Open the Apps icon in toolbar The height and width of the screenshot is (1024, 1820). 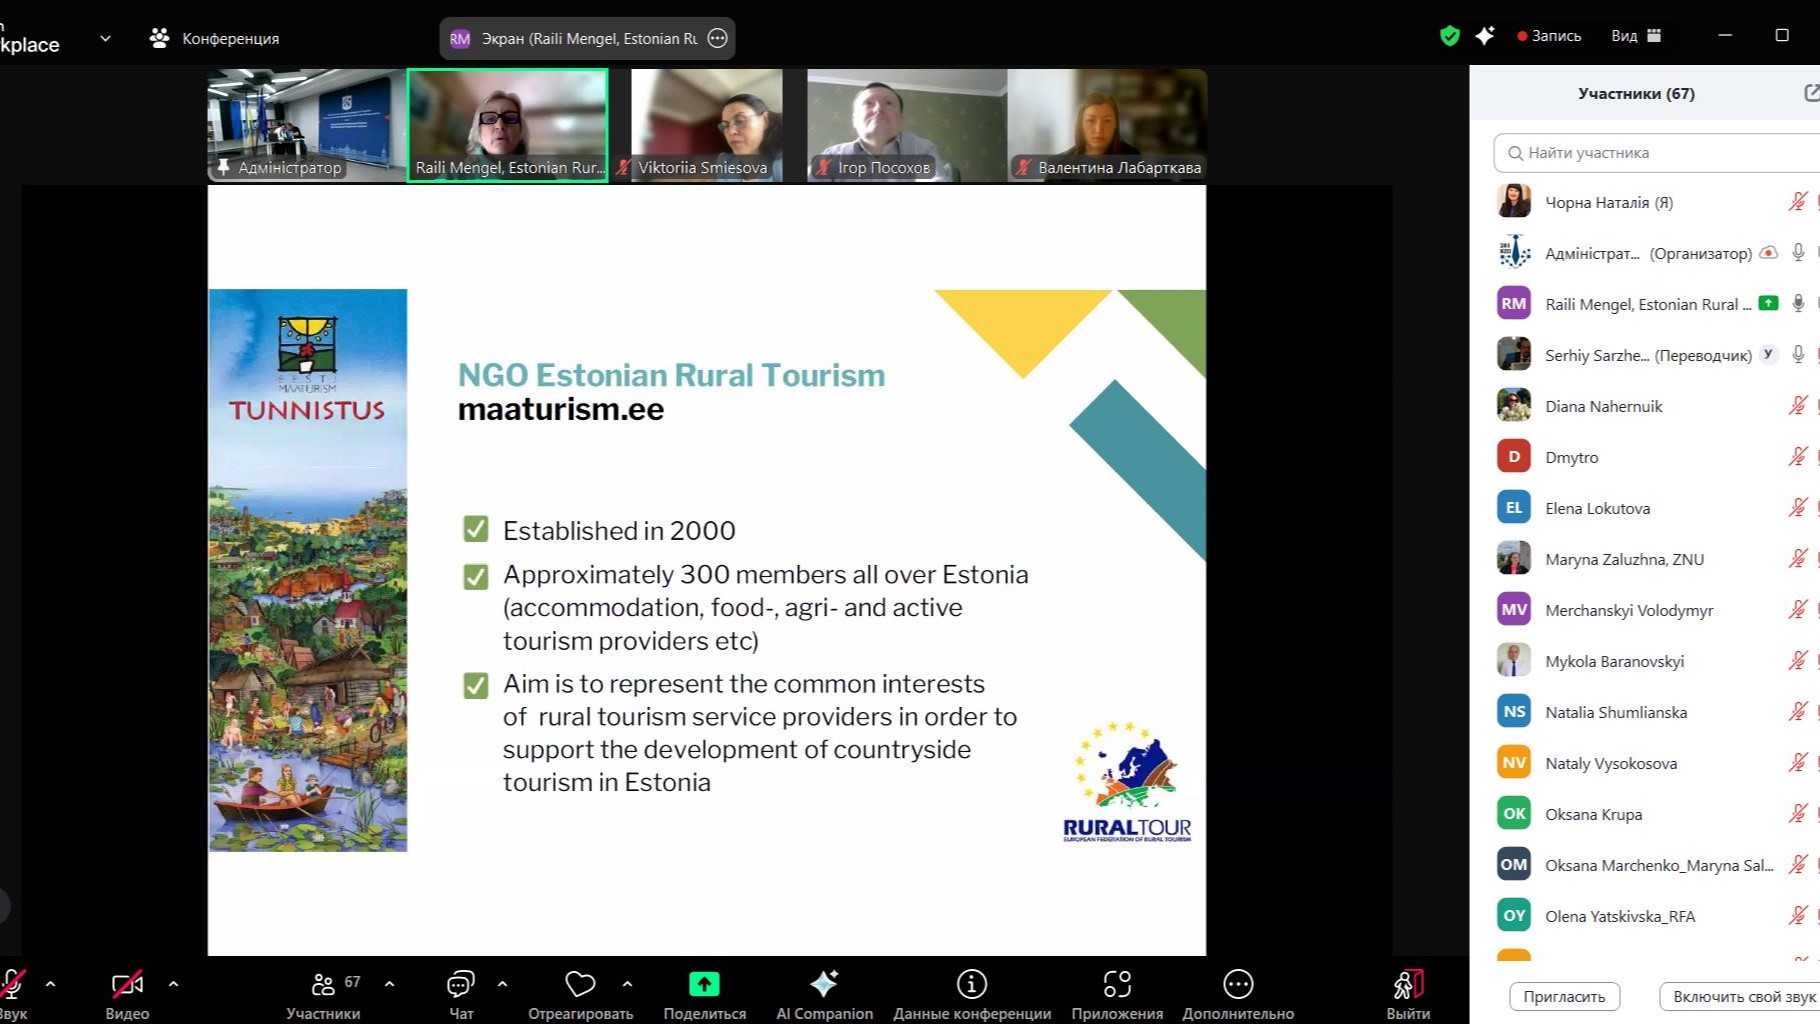click(1117, 985)
